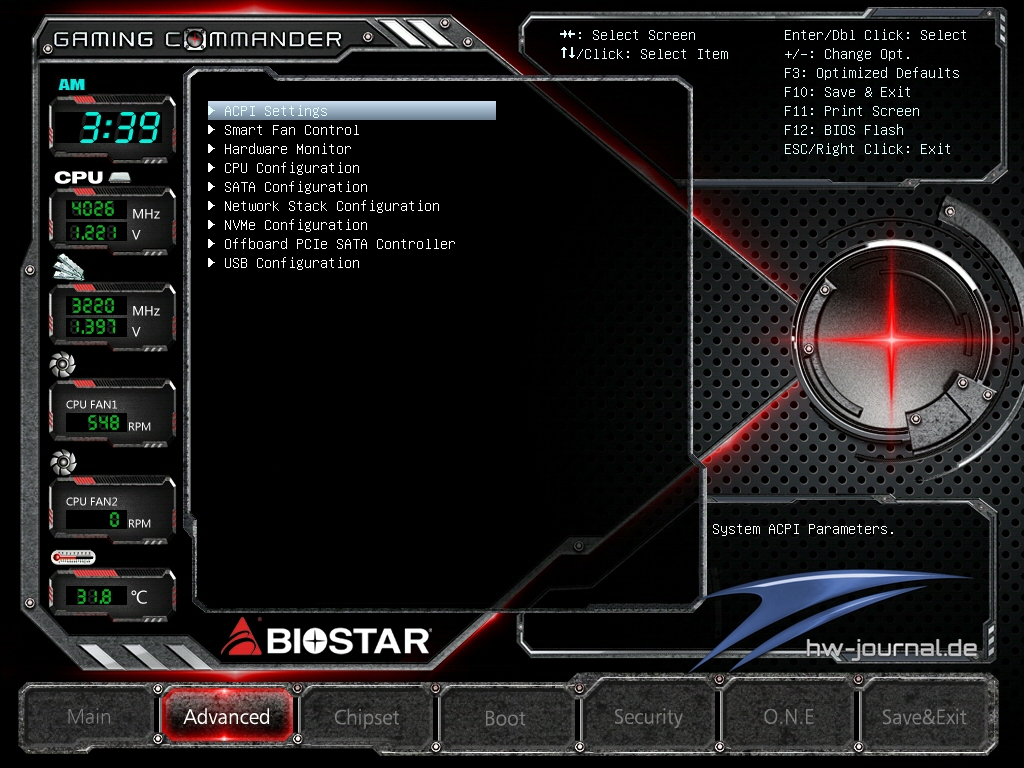Expand arrow beside Network Stack Configuration
The width and height of the screenshot is (1024, 768).
coord(212,206)
